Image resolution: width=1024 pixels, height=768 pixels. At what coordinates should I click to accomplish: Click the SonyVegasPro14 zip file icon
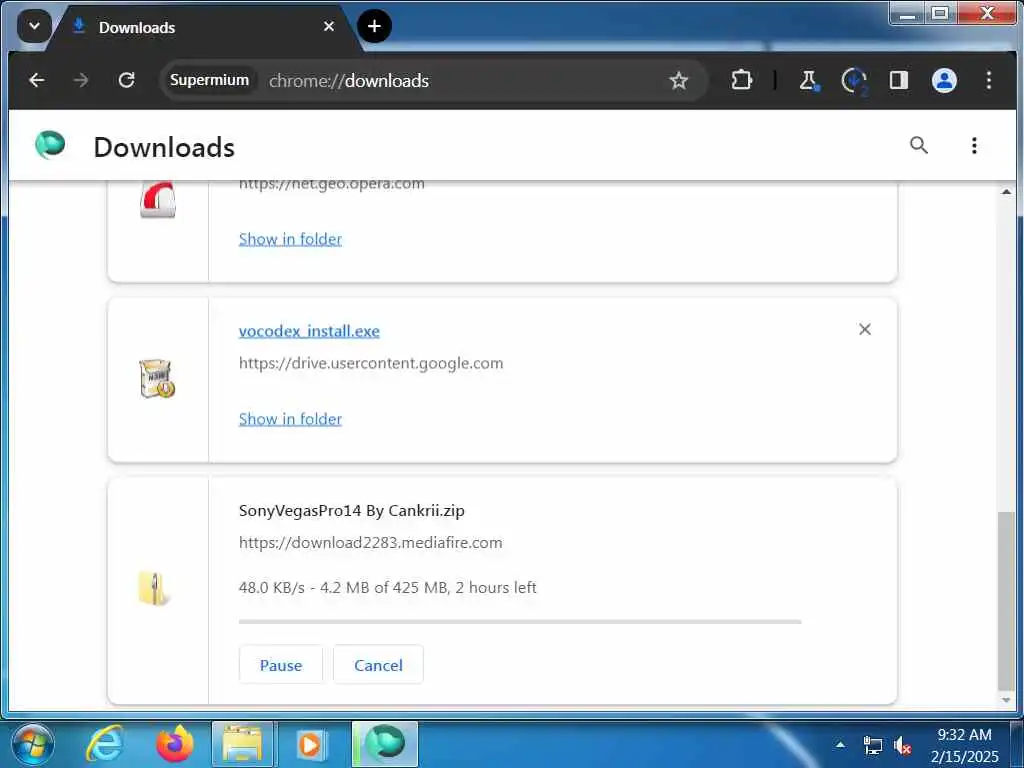(155, 588)
